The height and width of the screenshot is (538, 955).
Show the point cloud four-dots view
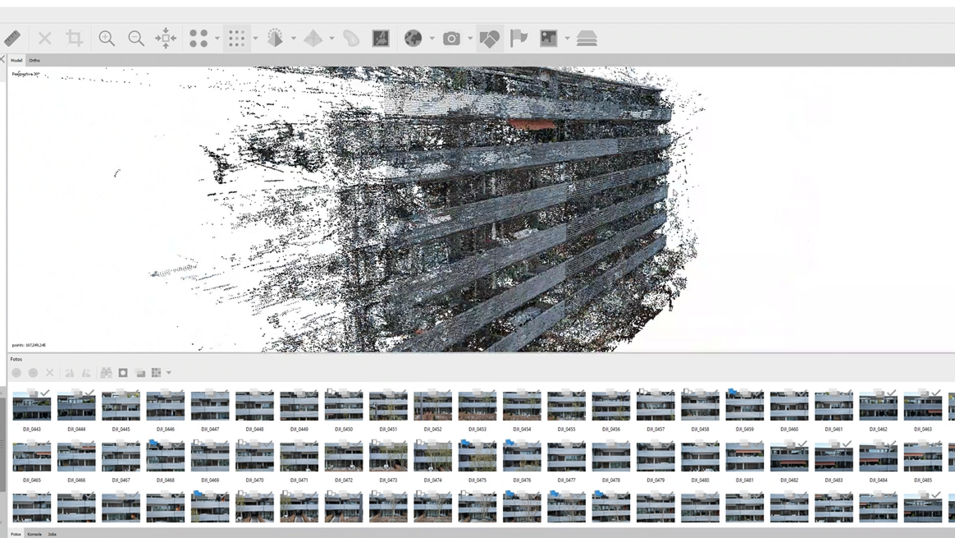pos(199,38)
